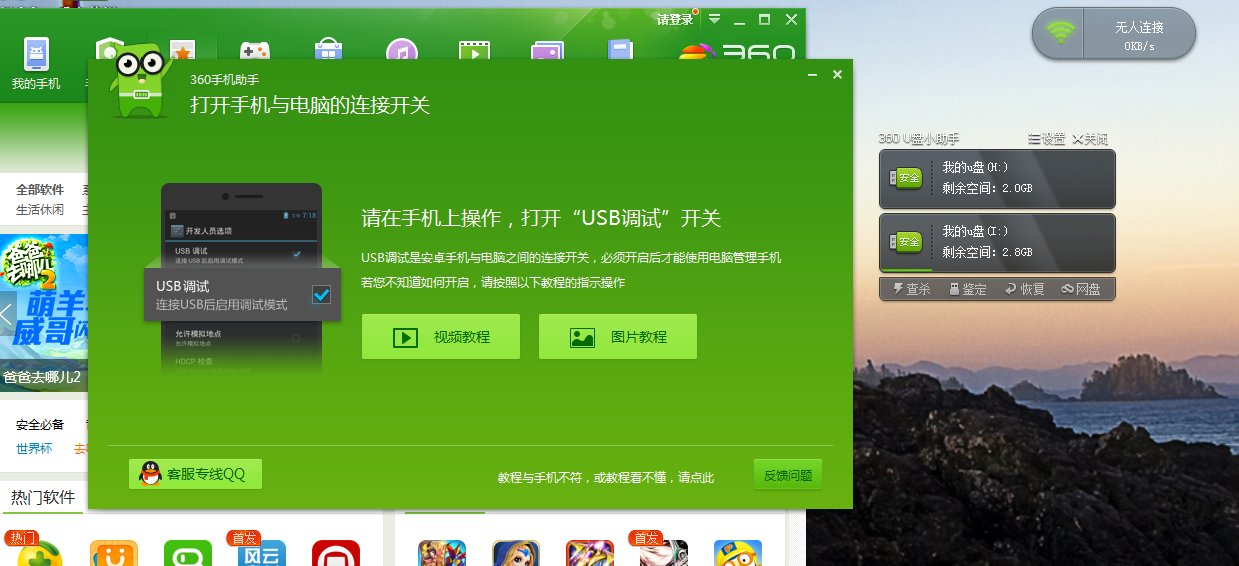Open the red square app icon

point(336,553)
